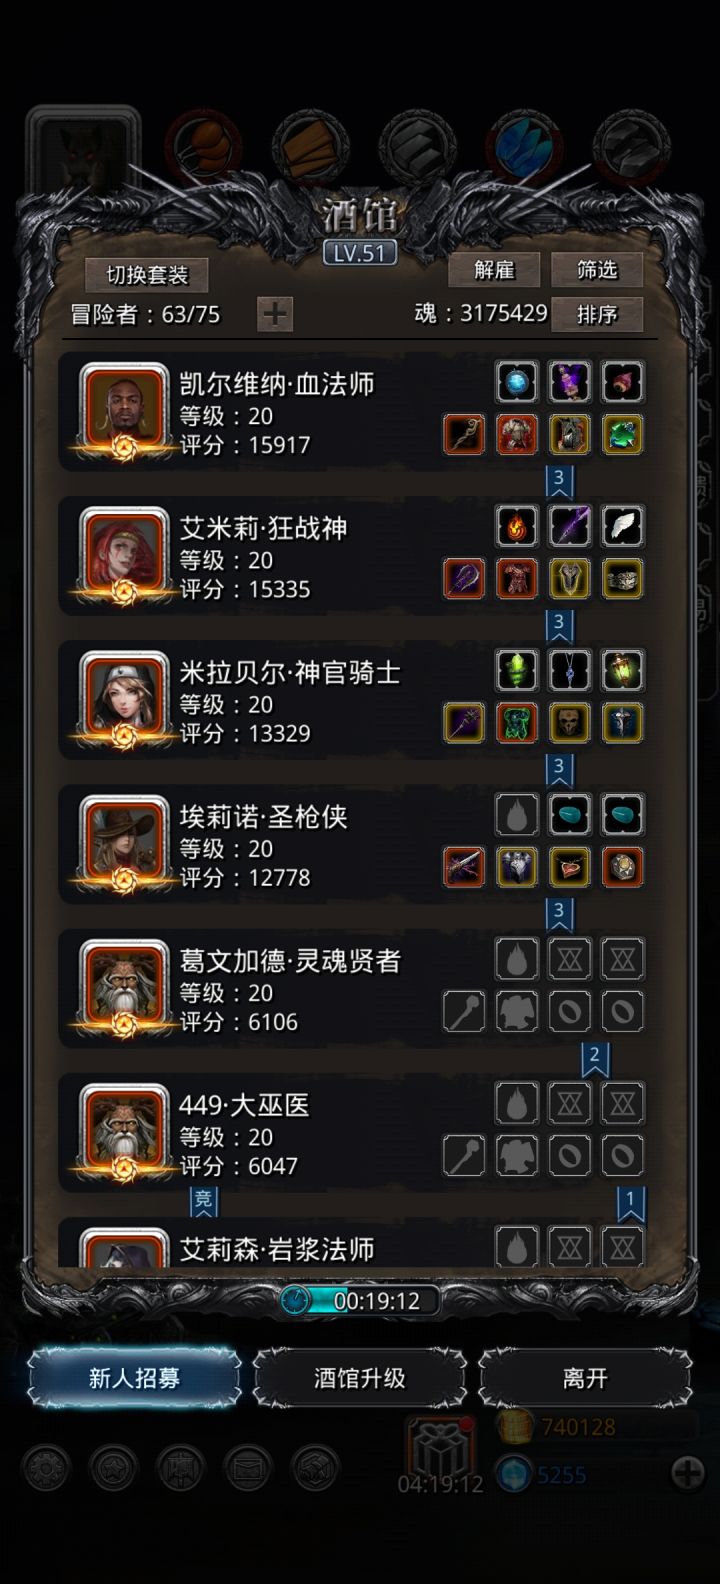Open the green lantern item of 米拉贝尔·神官骑士
720x1584 pixels.
coord(623,670)
